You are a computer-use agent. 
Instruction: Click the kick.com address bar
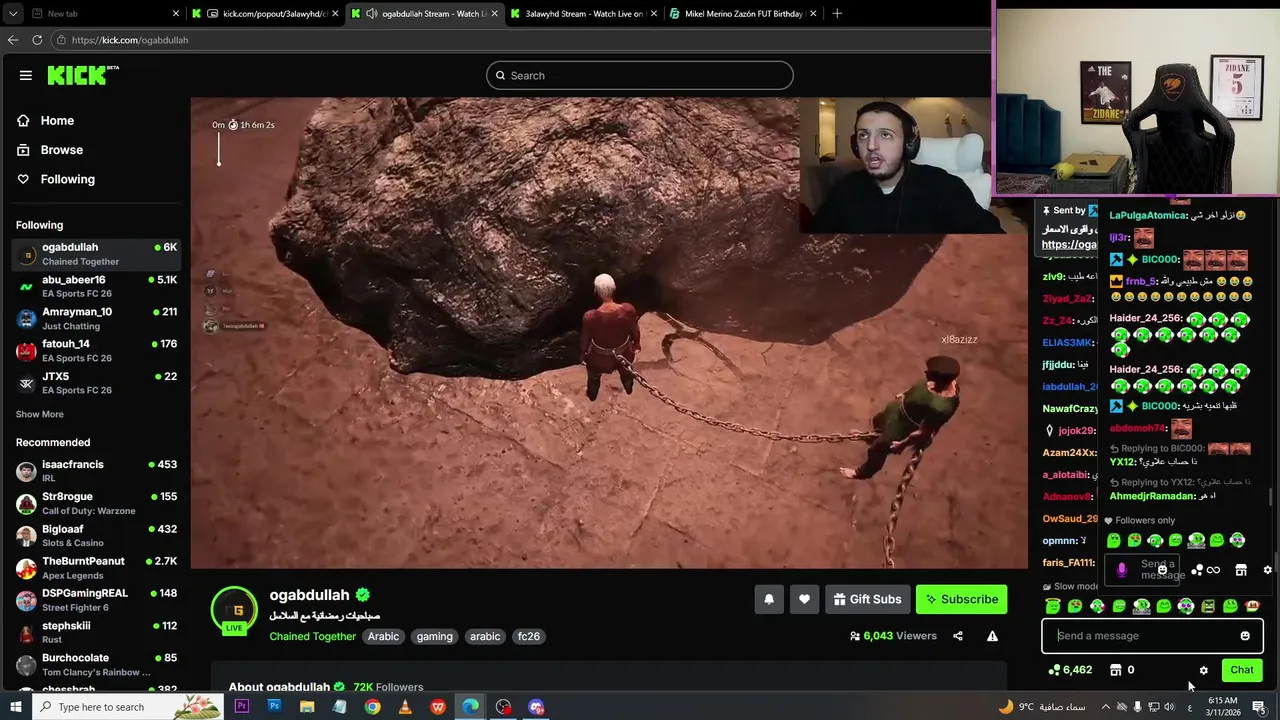(520, 40)
